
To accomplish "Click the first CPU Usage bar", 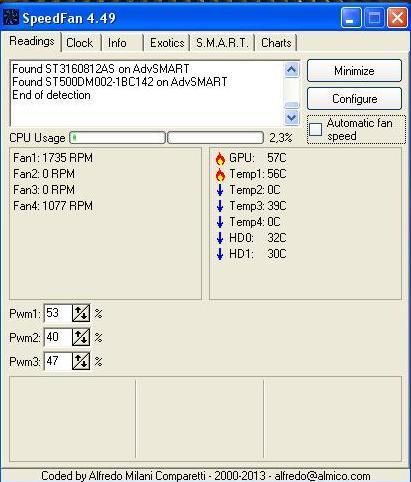I will click(x=117, y=138).
